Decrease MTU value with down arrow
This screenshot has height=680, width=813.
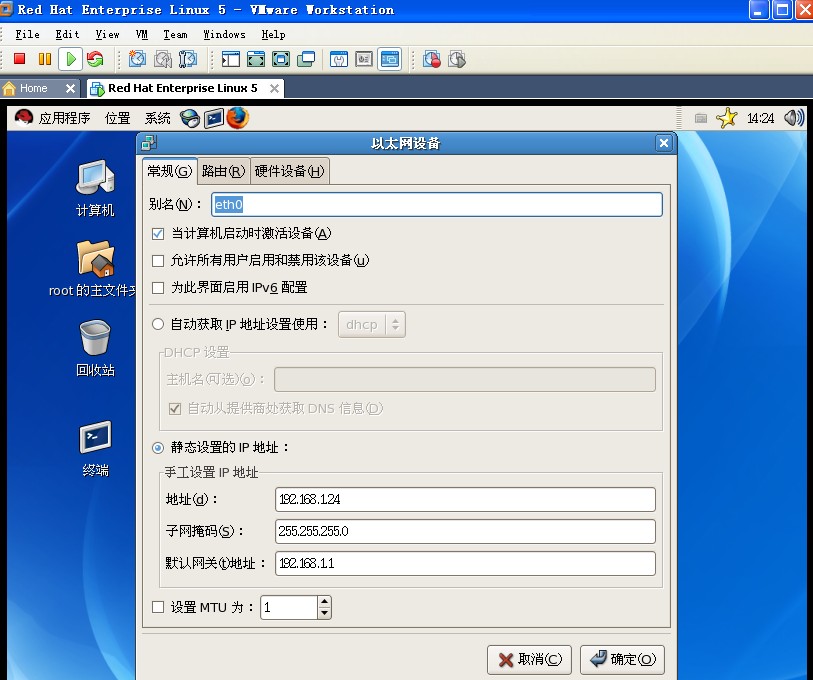click(325, 613)
